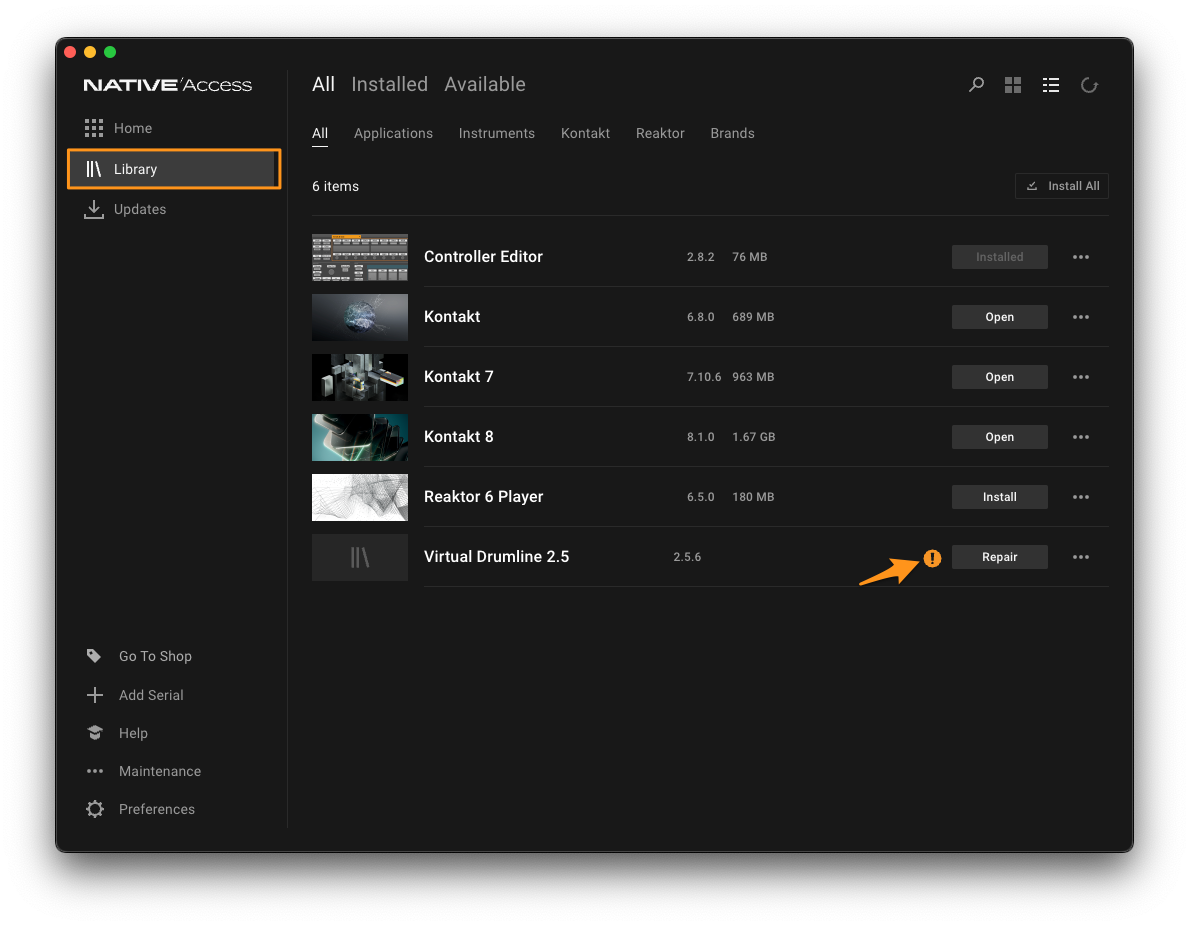Click the refresh library icon
The width and height of the screenshot is (1189, 926).
1090,85
